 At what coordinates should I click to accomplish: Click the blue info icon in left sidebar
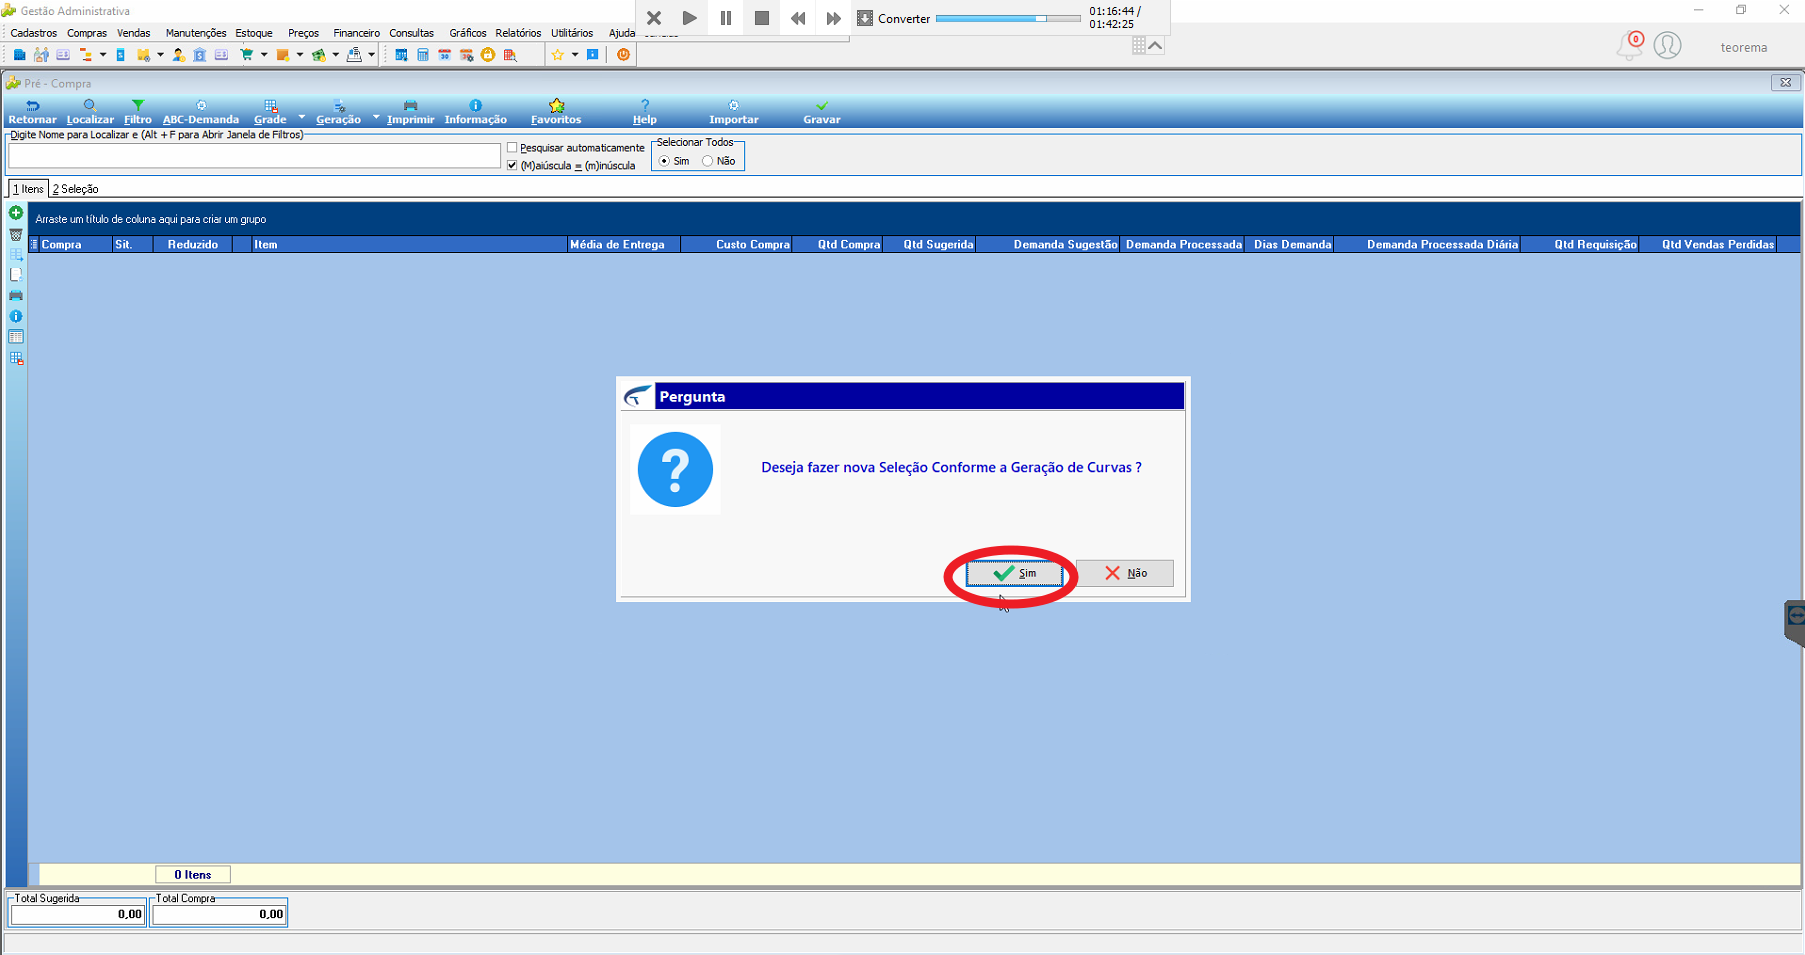point(16,316)
